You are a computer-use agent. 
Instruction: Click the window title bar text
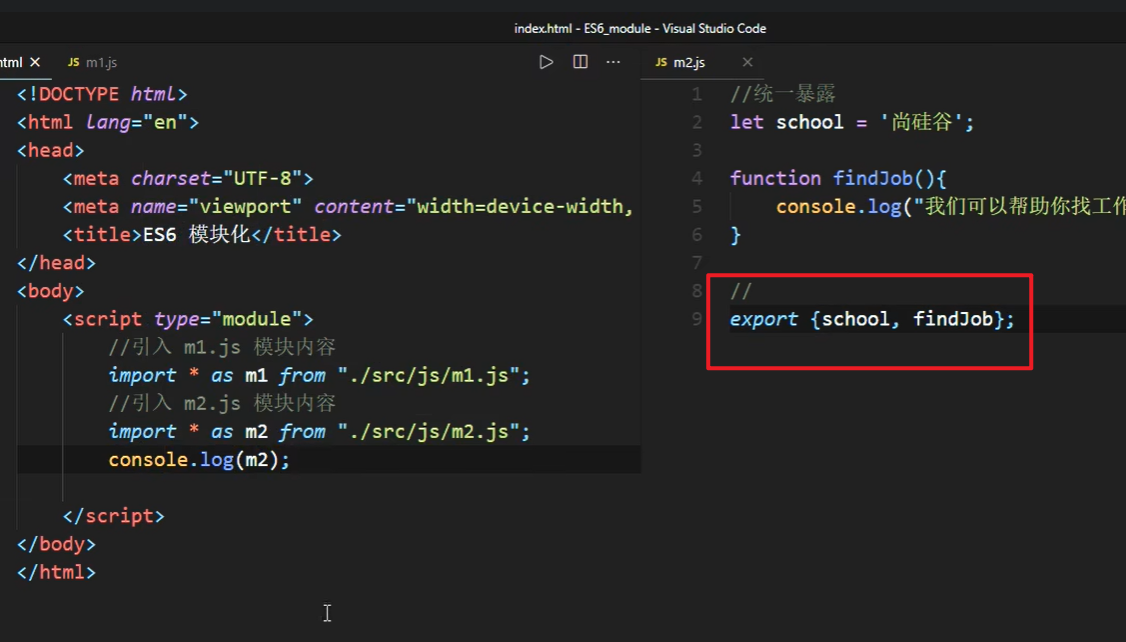640,28
